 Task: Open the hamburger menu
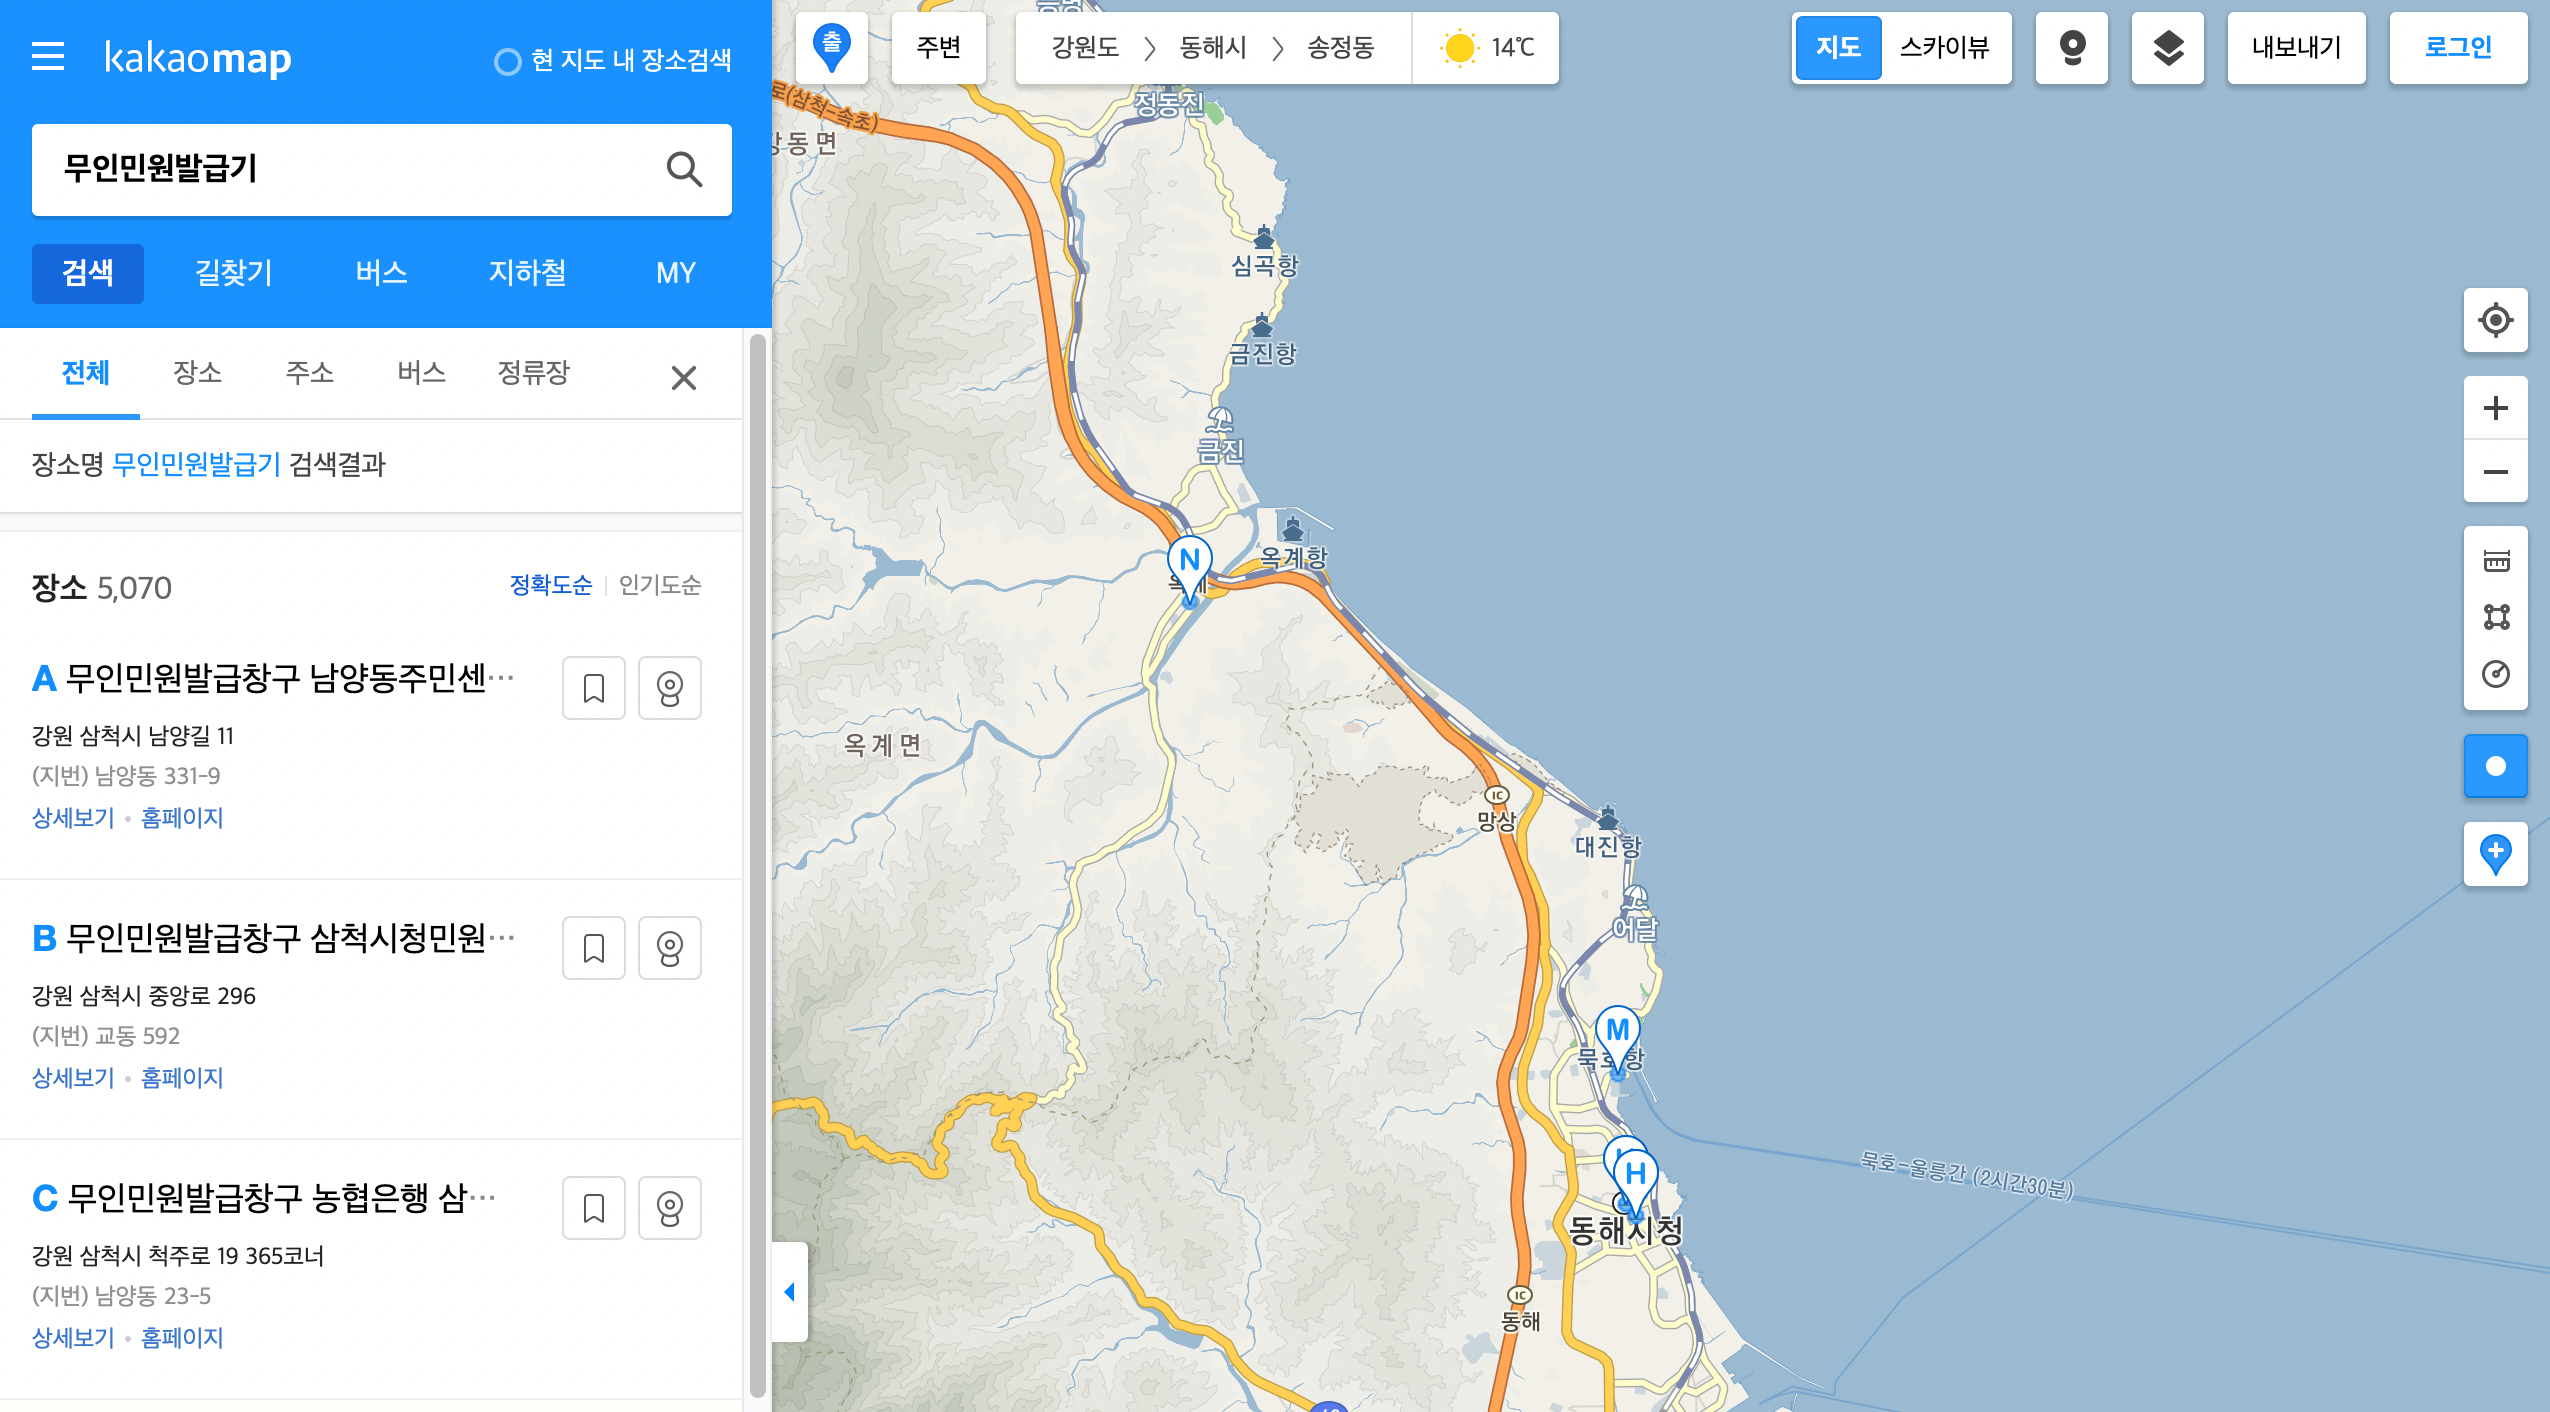[x=48, y=57]
